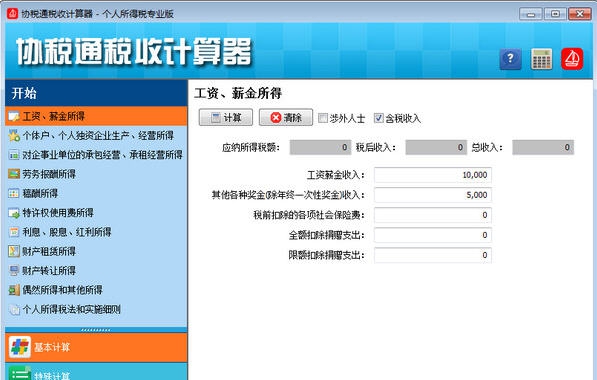Select 财产租赁所得 entry

coord(96,251)
